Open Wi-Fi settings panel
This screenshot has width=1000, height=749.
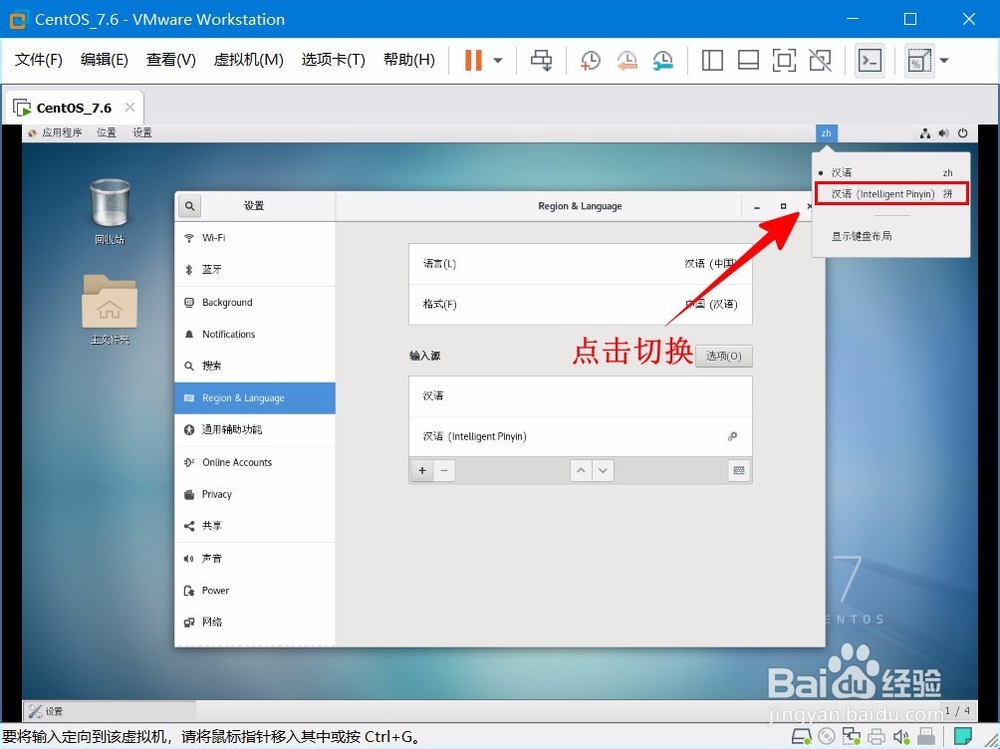(255, 238)
